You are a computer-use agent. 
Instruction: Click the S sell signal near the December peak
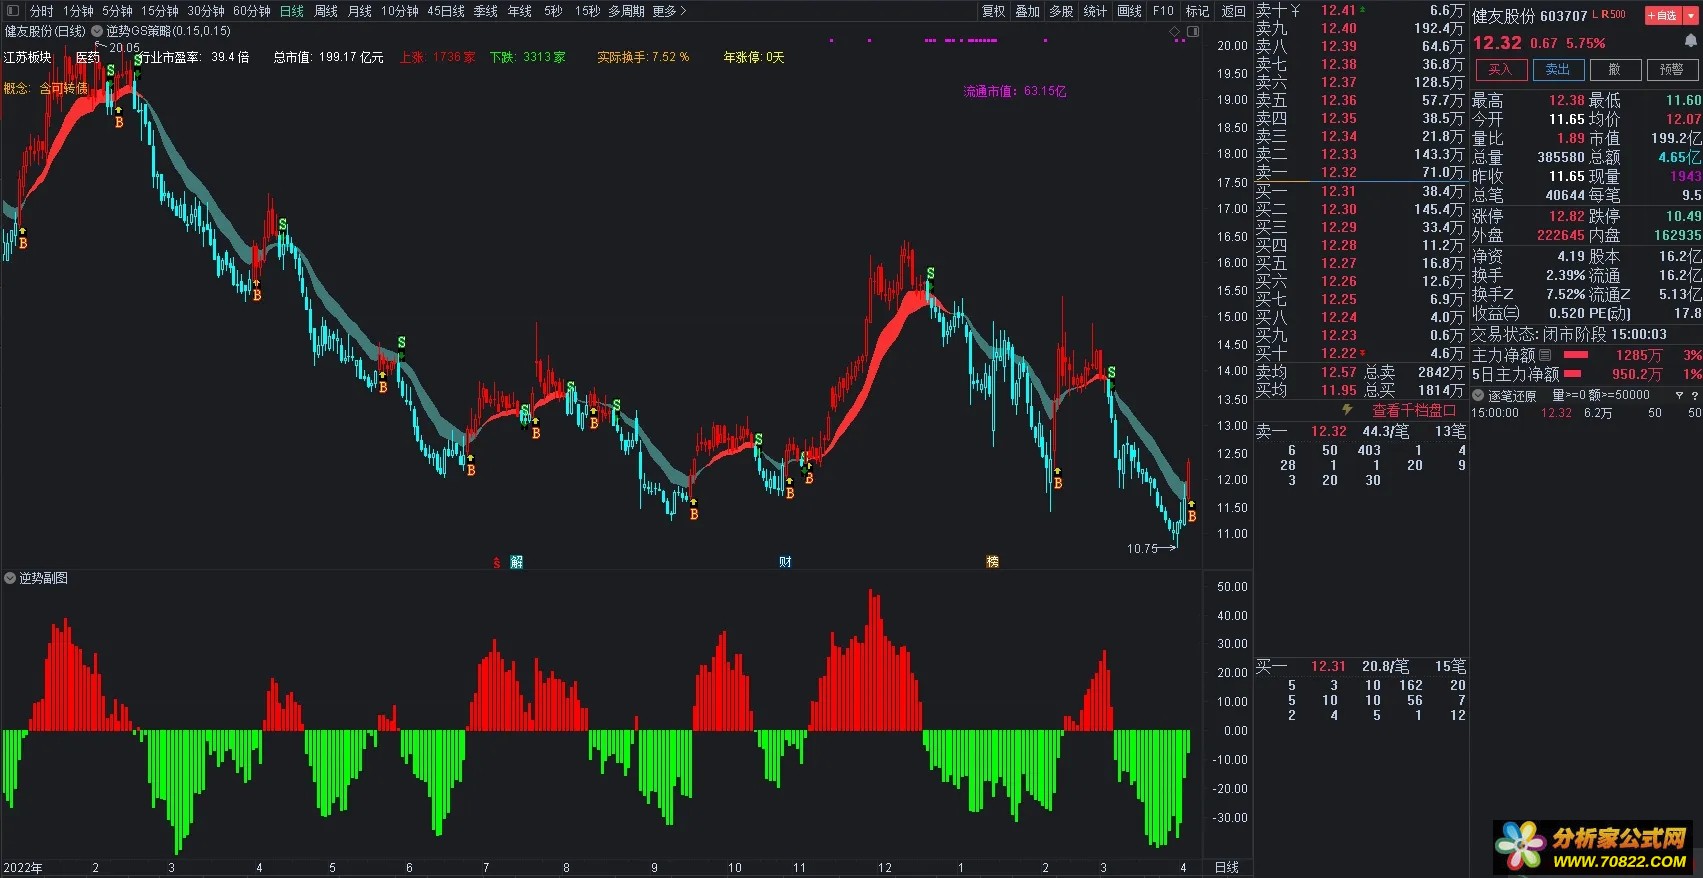click(x=930, y=273)
